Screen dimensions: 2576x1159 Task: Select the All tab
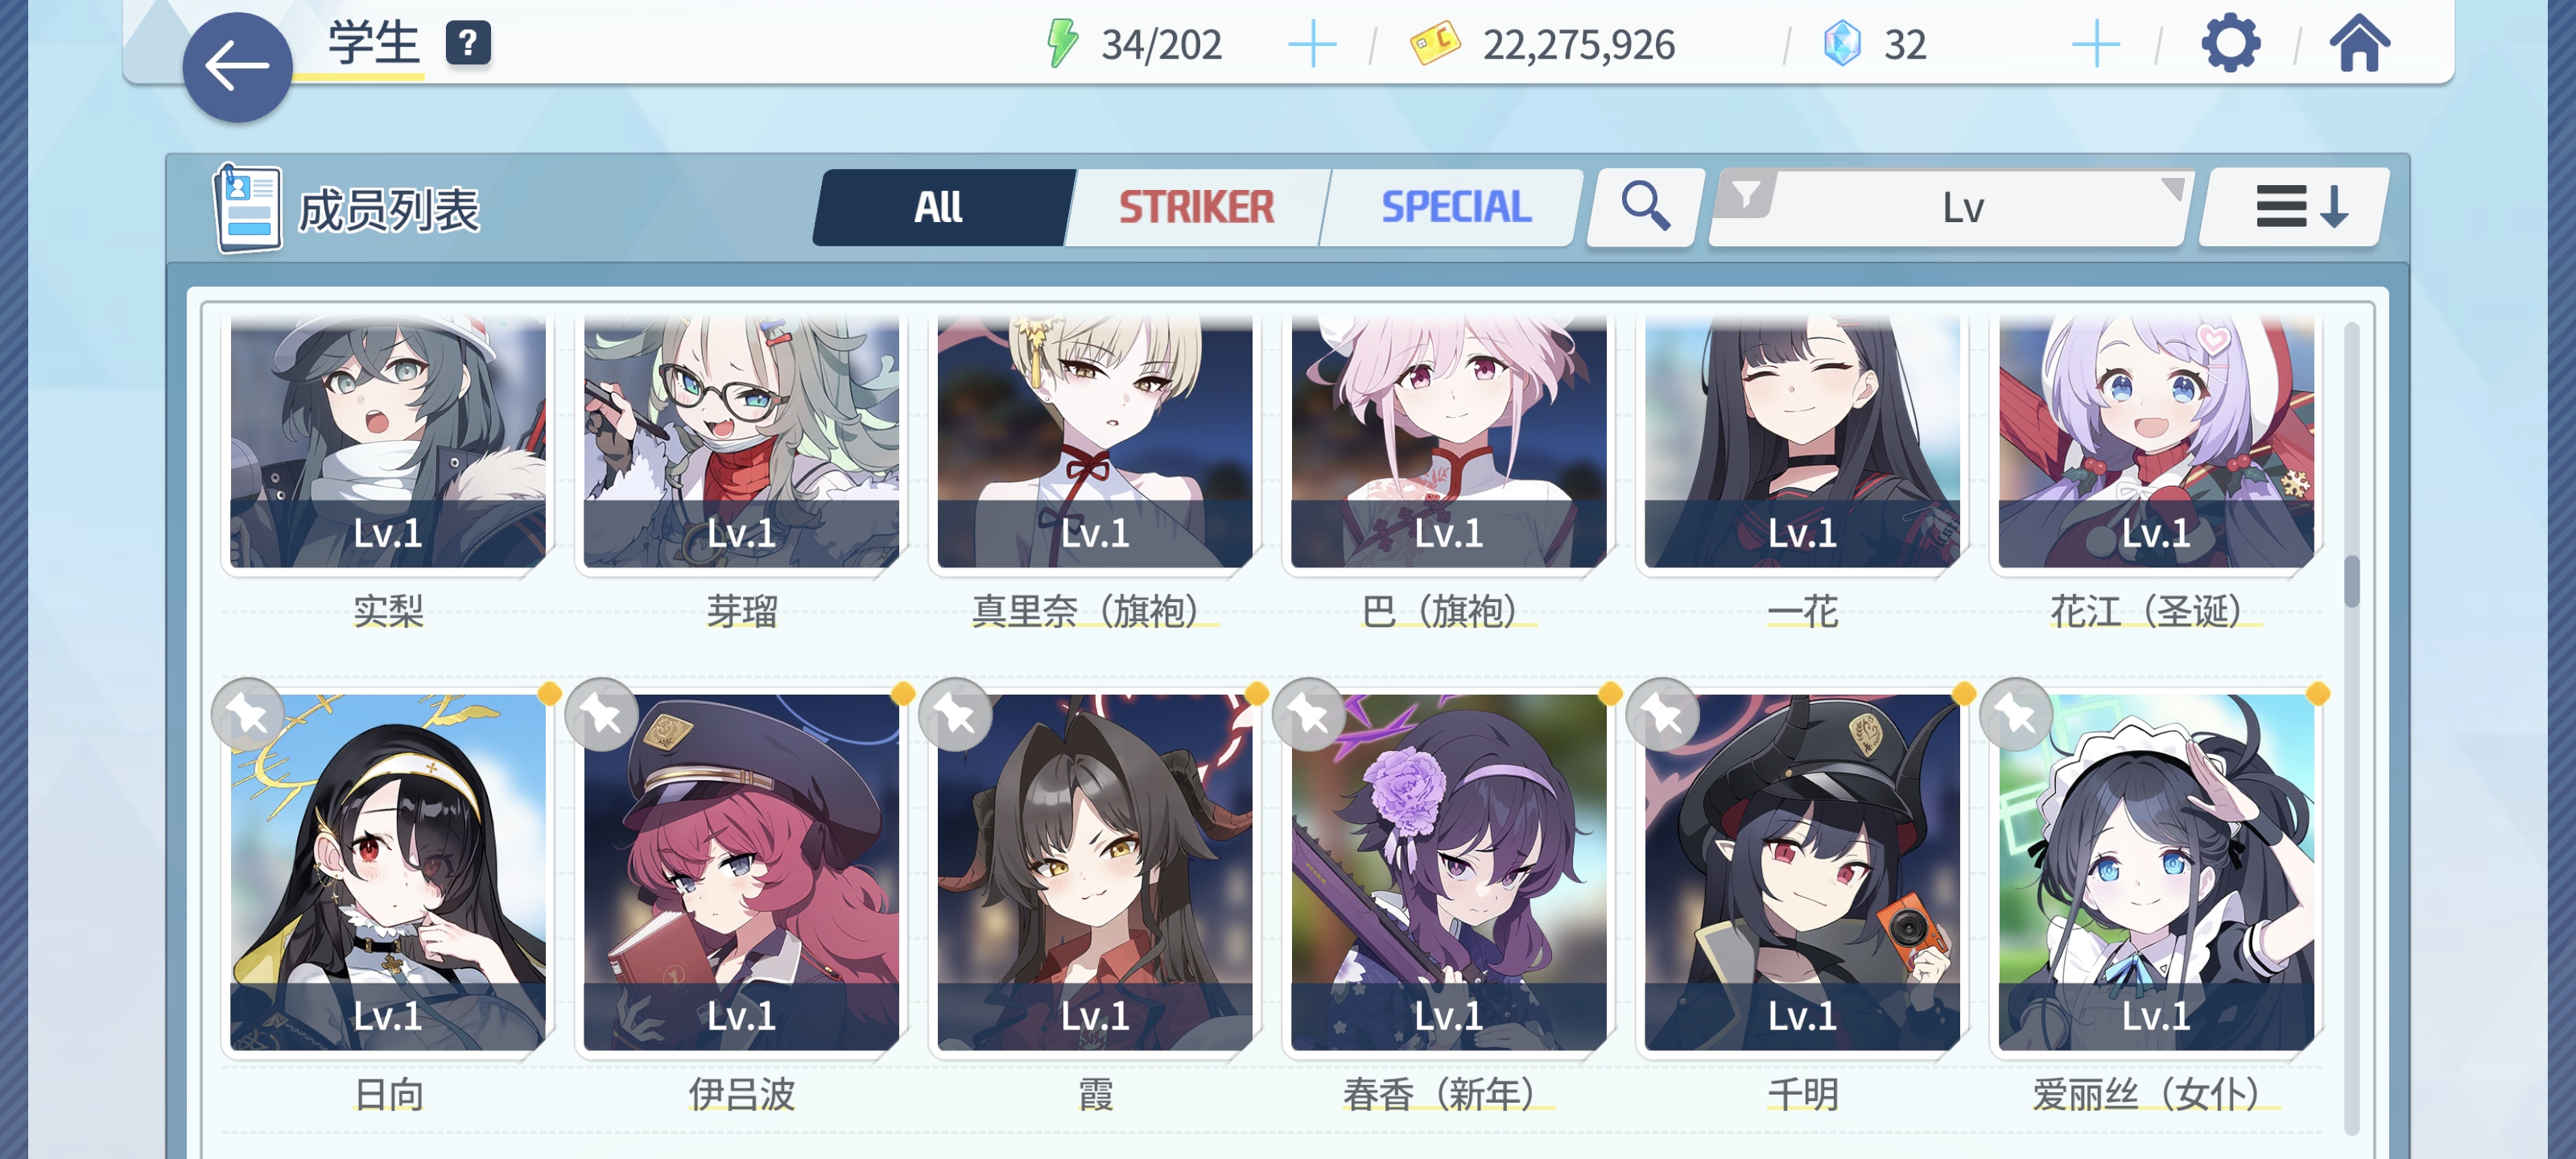tap(940, 207)
